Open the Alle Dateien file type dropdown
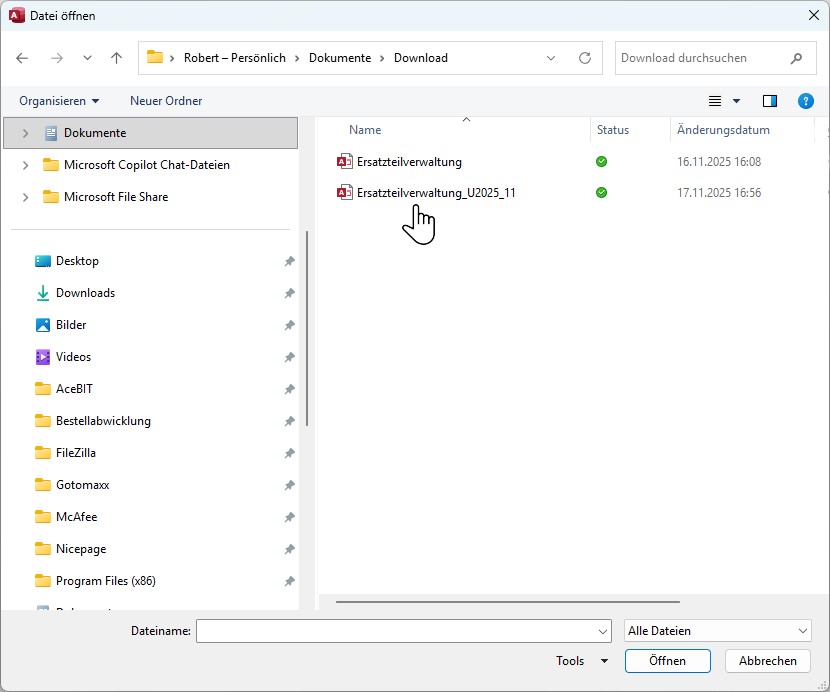Viewport: 830px width, 692px height. [717, 631]
